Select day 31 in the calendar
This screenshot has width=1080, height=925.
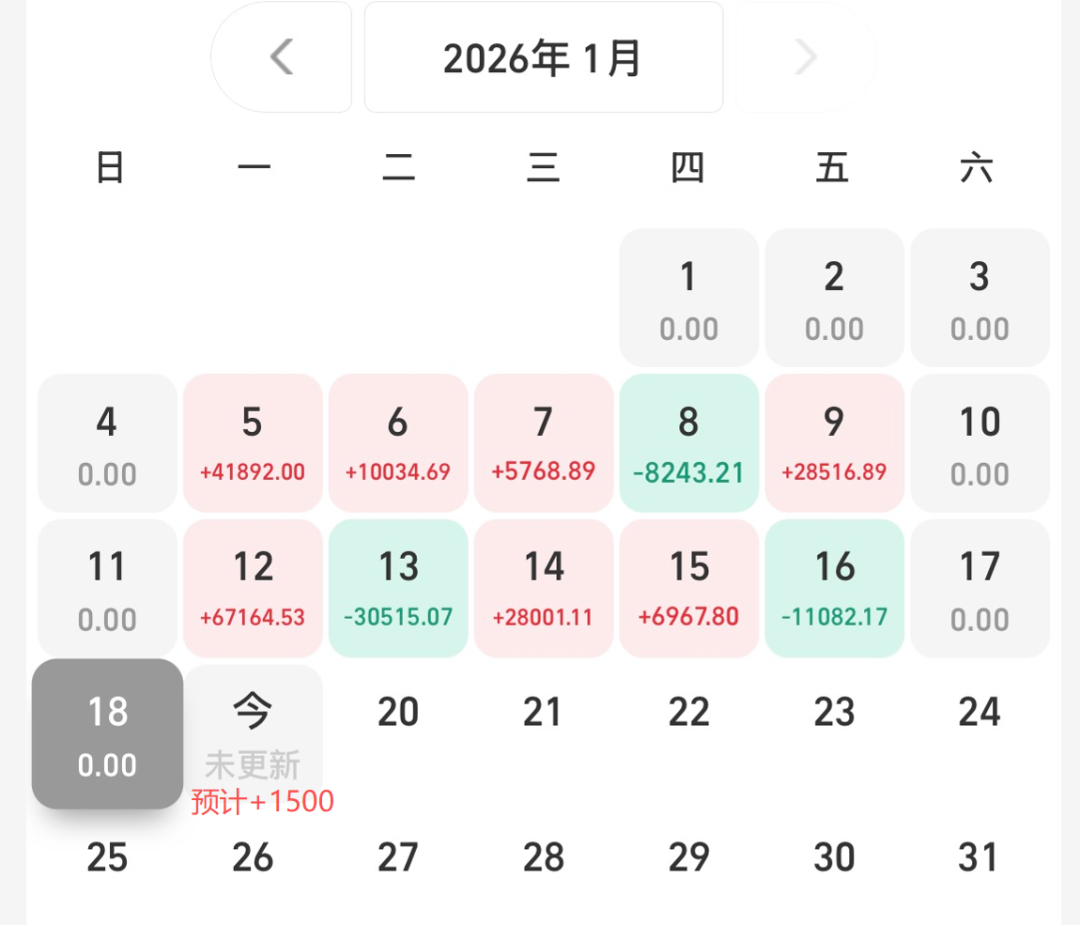[978, 858]
